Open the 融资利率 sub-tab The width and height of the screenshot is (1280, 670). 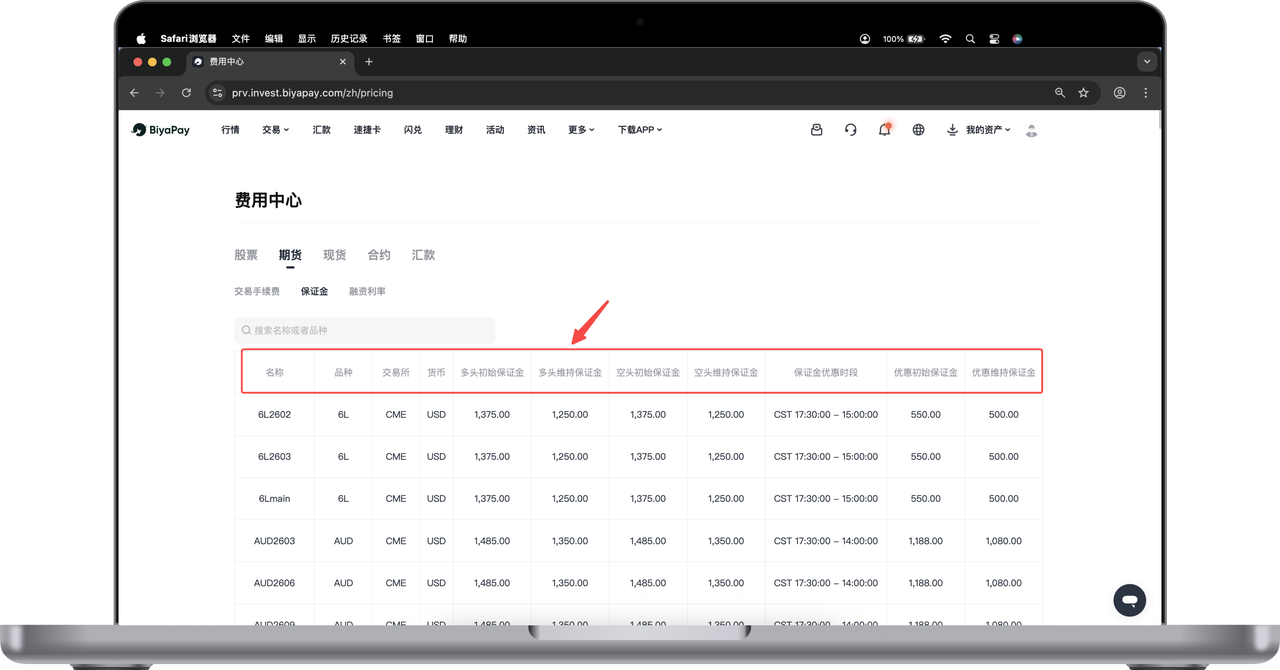point(367,292)
